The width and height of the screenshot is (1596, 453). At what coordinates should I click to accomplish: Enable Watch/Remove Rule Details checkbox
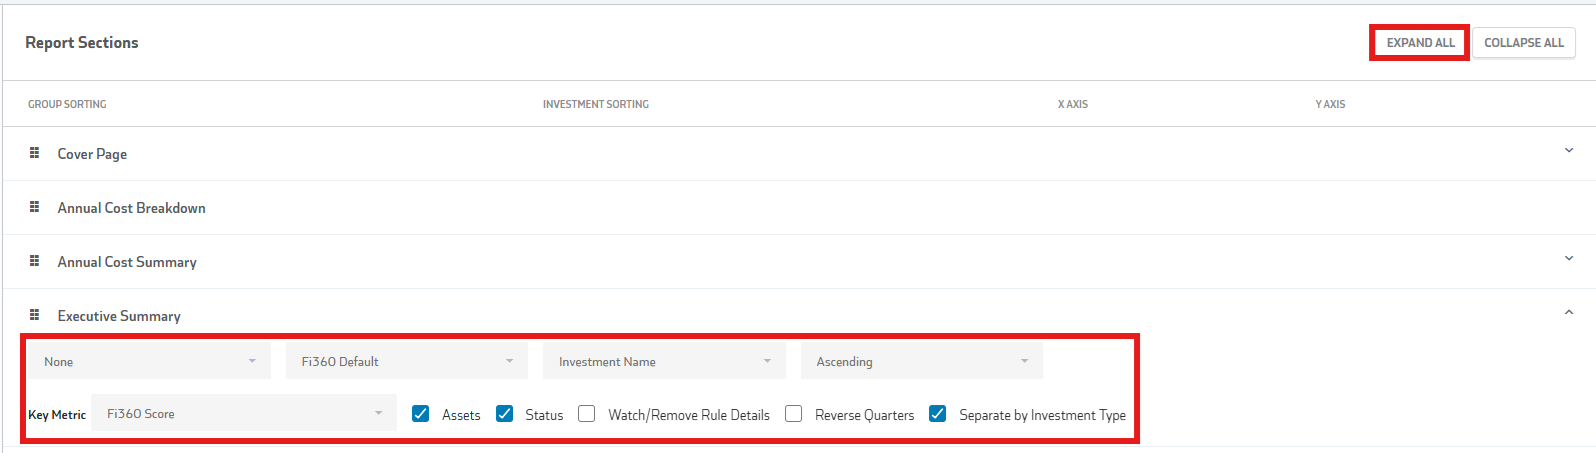(587, 414)
